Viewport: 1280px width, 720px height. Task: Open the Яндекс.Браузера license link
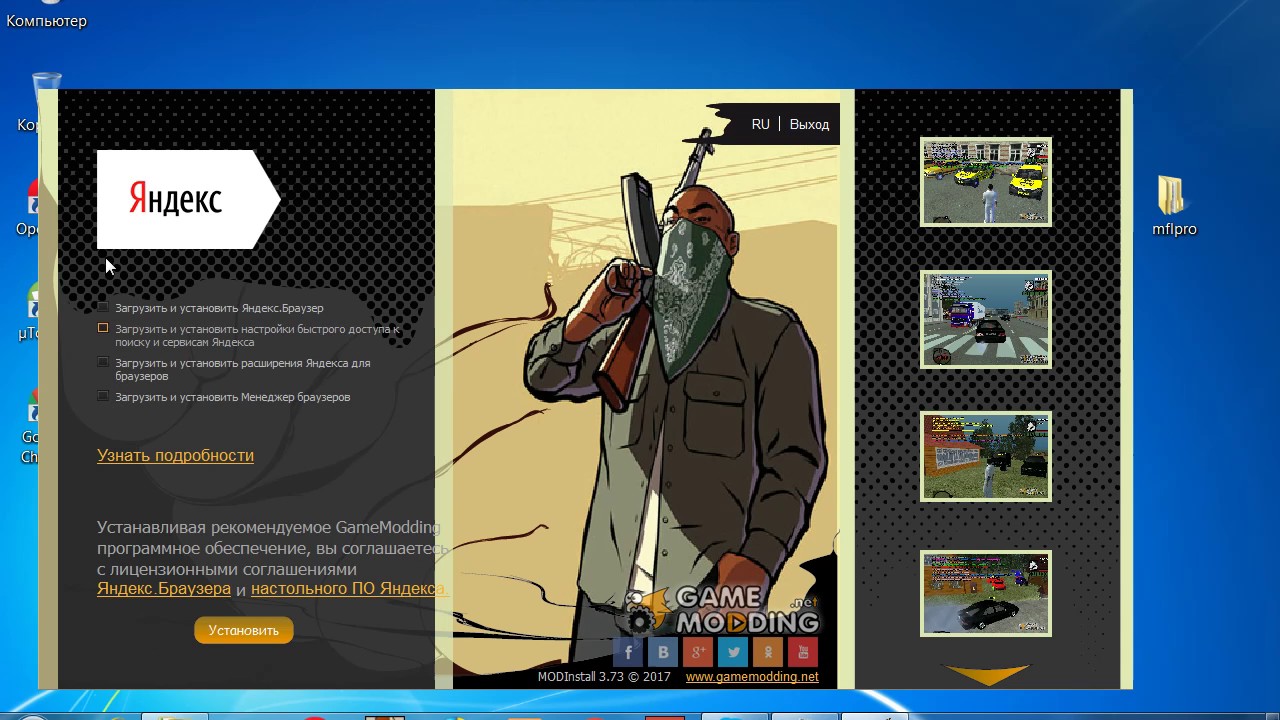164,589
